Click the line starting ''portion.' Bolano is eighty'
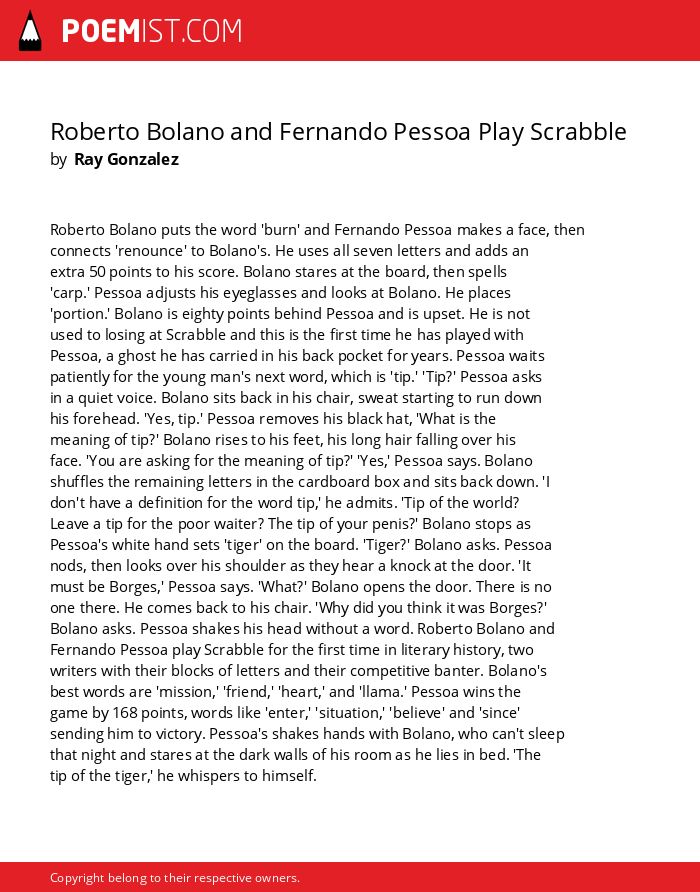Viewport: 700px width, 892px height. pyautogui.click(x=290, y=314)
